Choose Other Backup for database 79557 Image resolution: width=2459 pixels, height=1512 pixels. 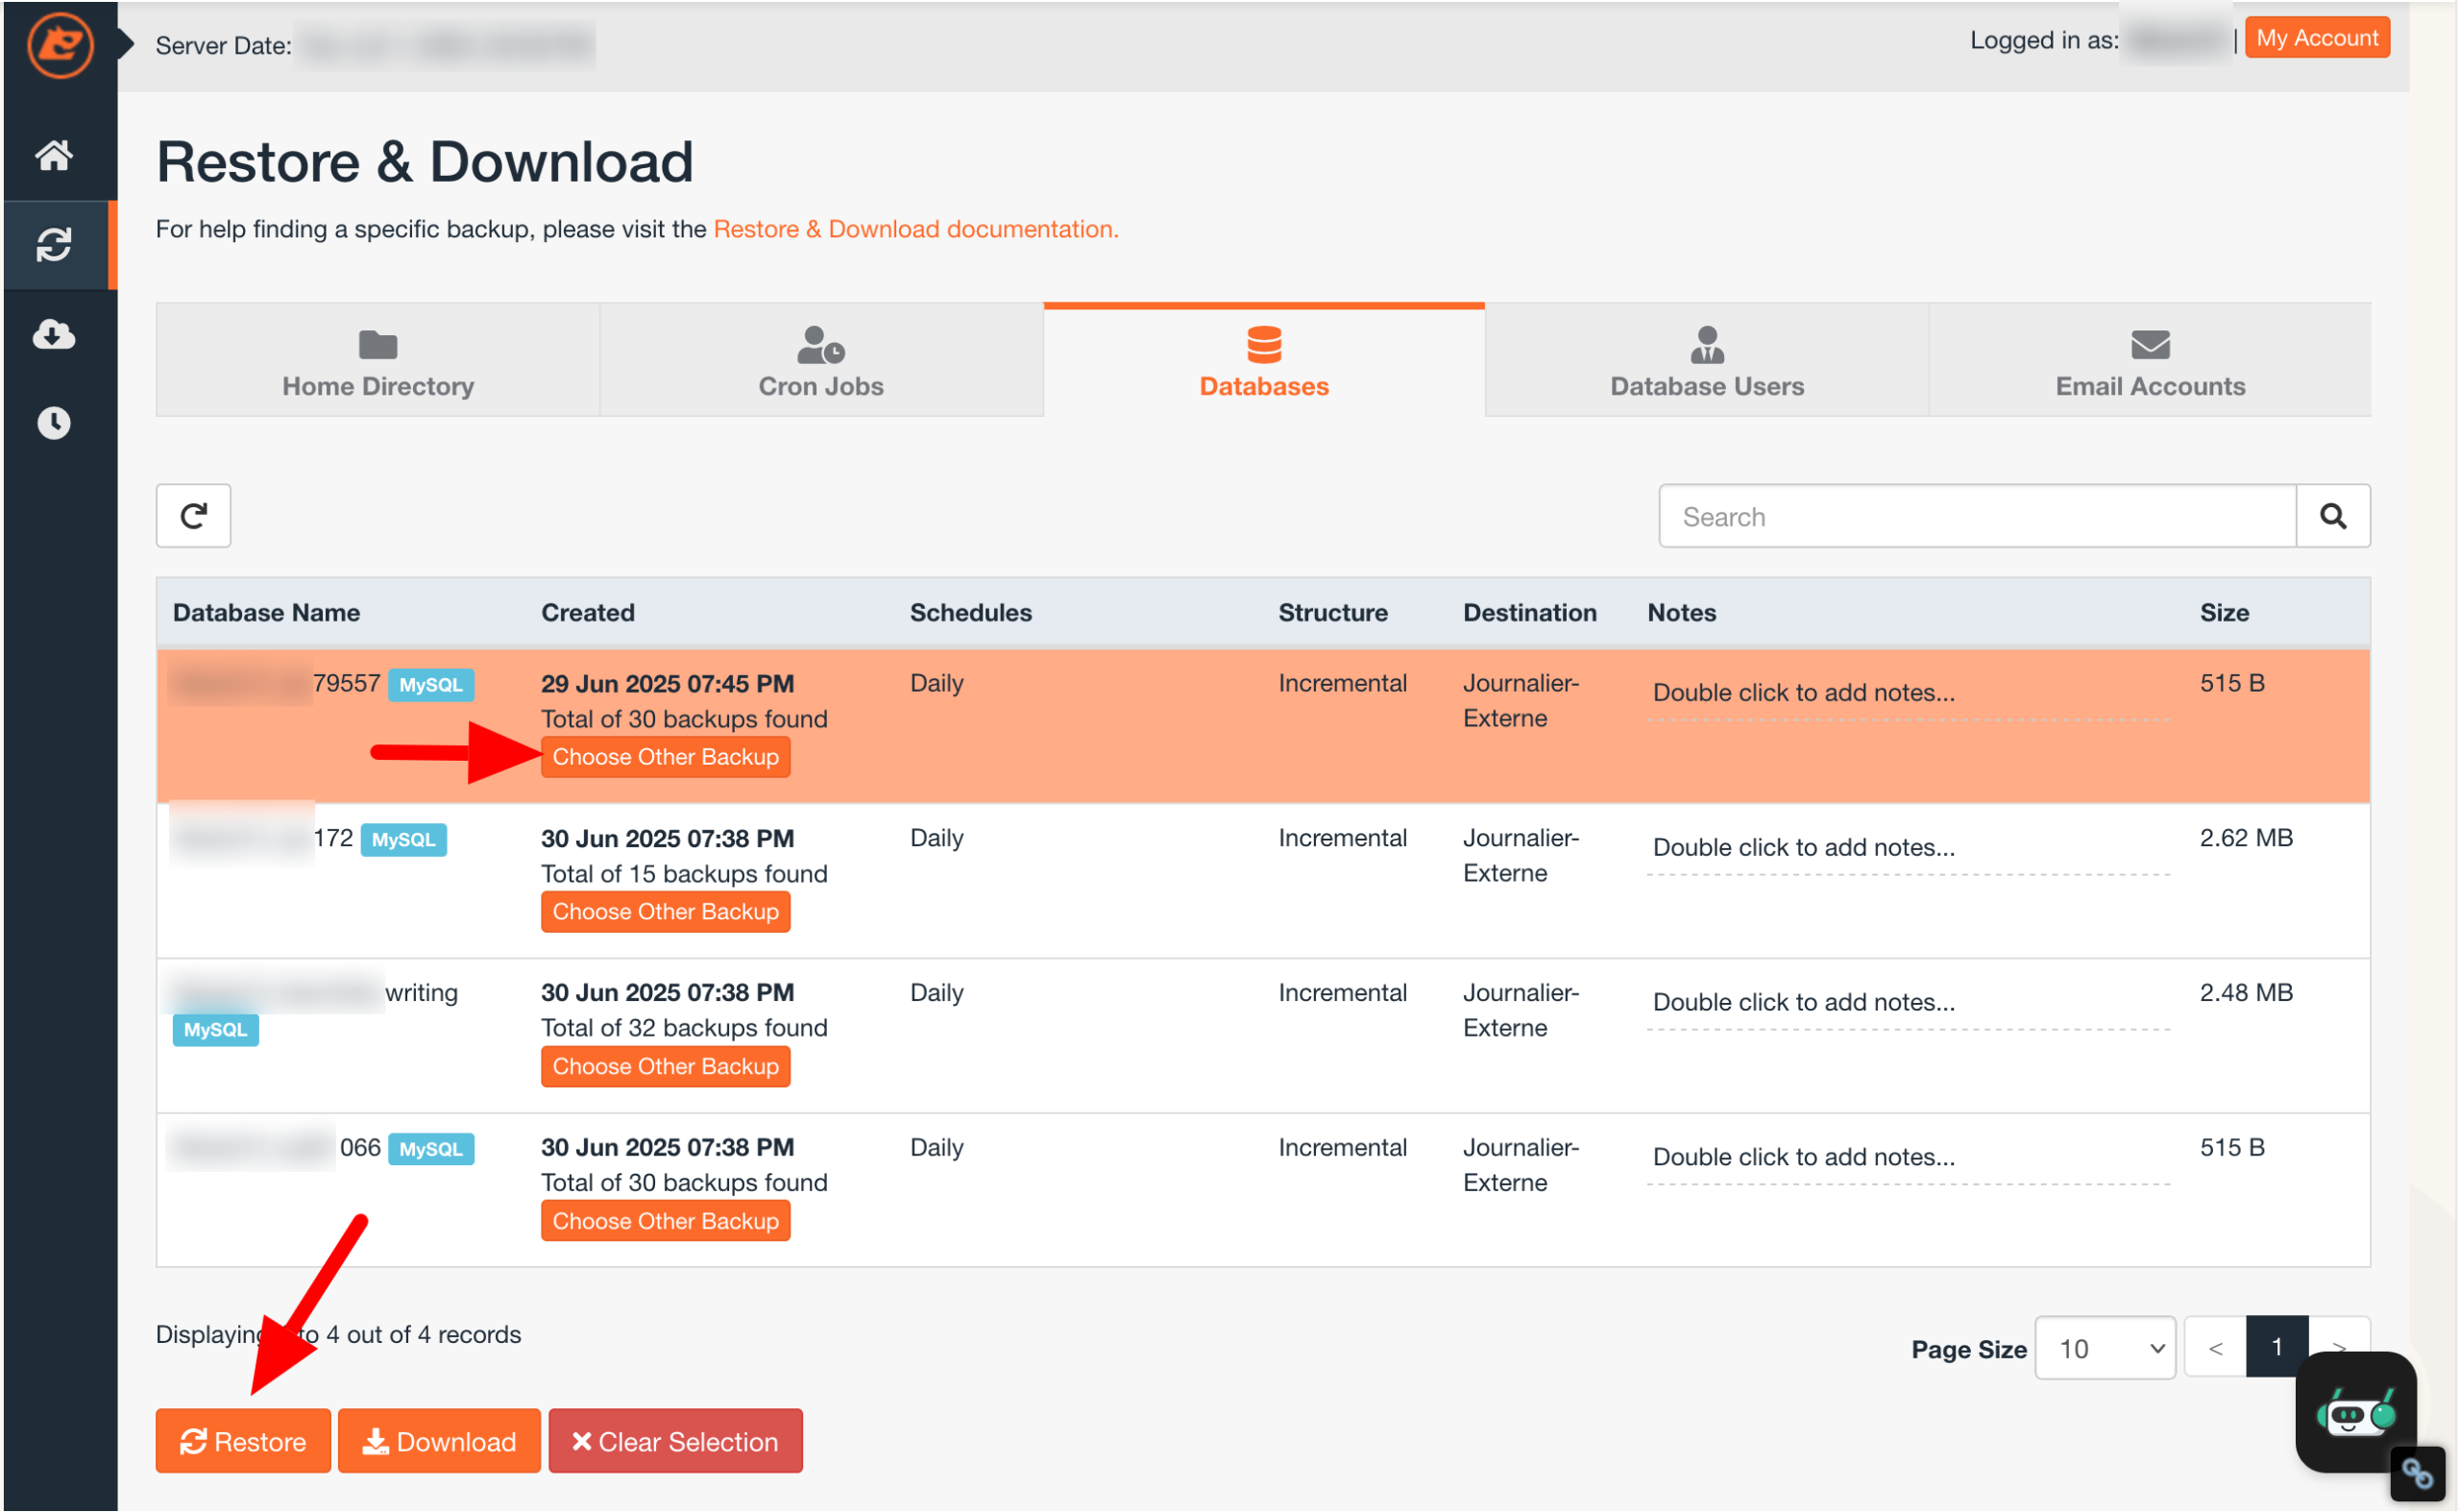(x=665, y=757)
